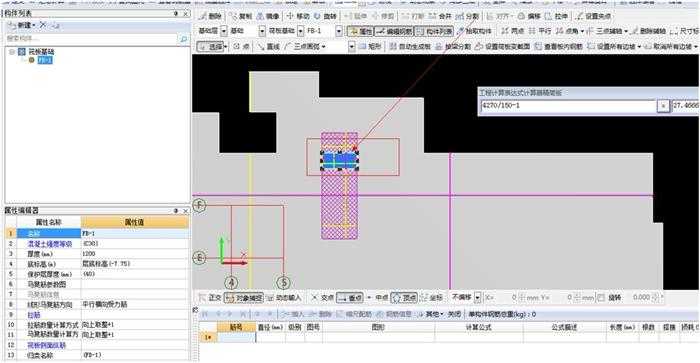Select the Mirror (镜像) tool
Viewport: 700px width, 363px height.
tap(268, 16)
